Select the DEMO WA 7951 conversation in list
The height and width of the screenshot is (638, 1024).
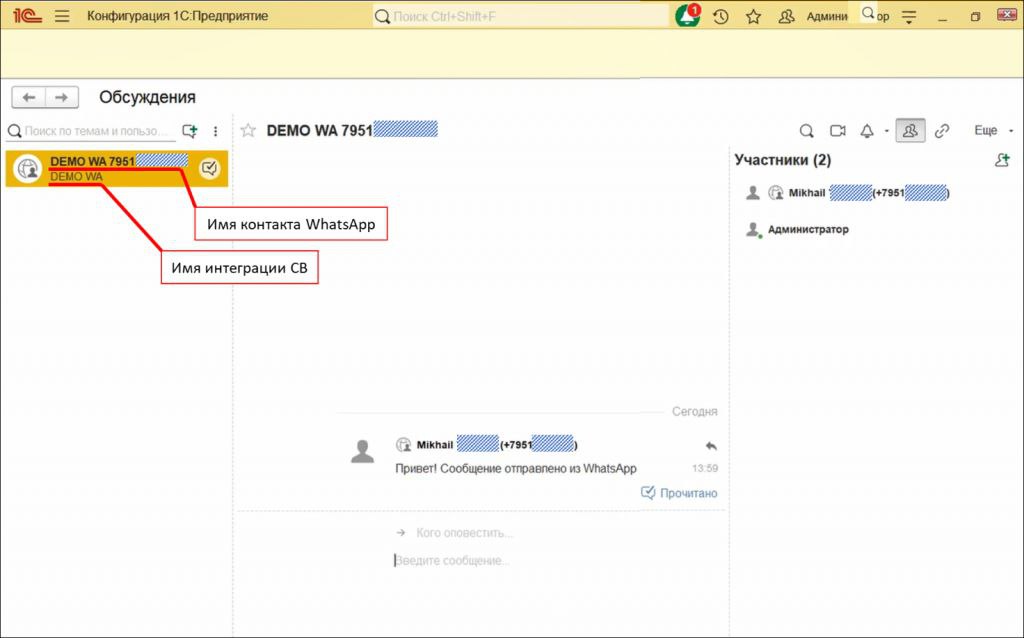[x=117, y=168]
